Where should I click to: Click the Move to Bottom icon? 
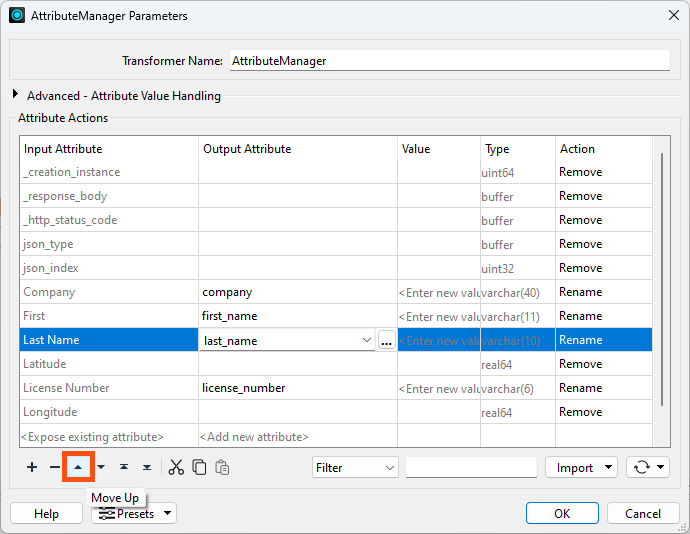(x=147, y=467)
